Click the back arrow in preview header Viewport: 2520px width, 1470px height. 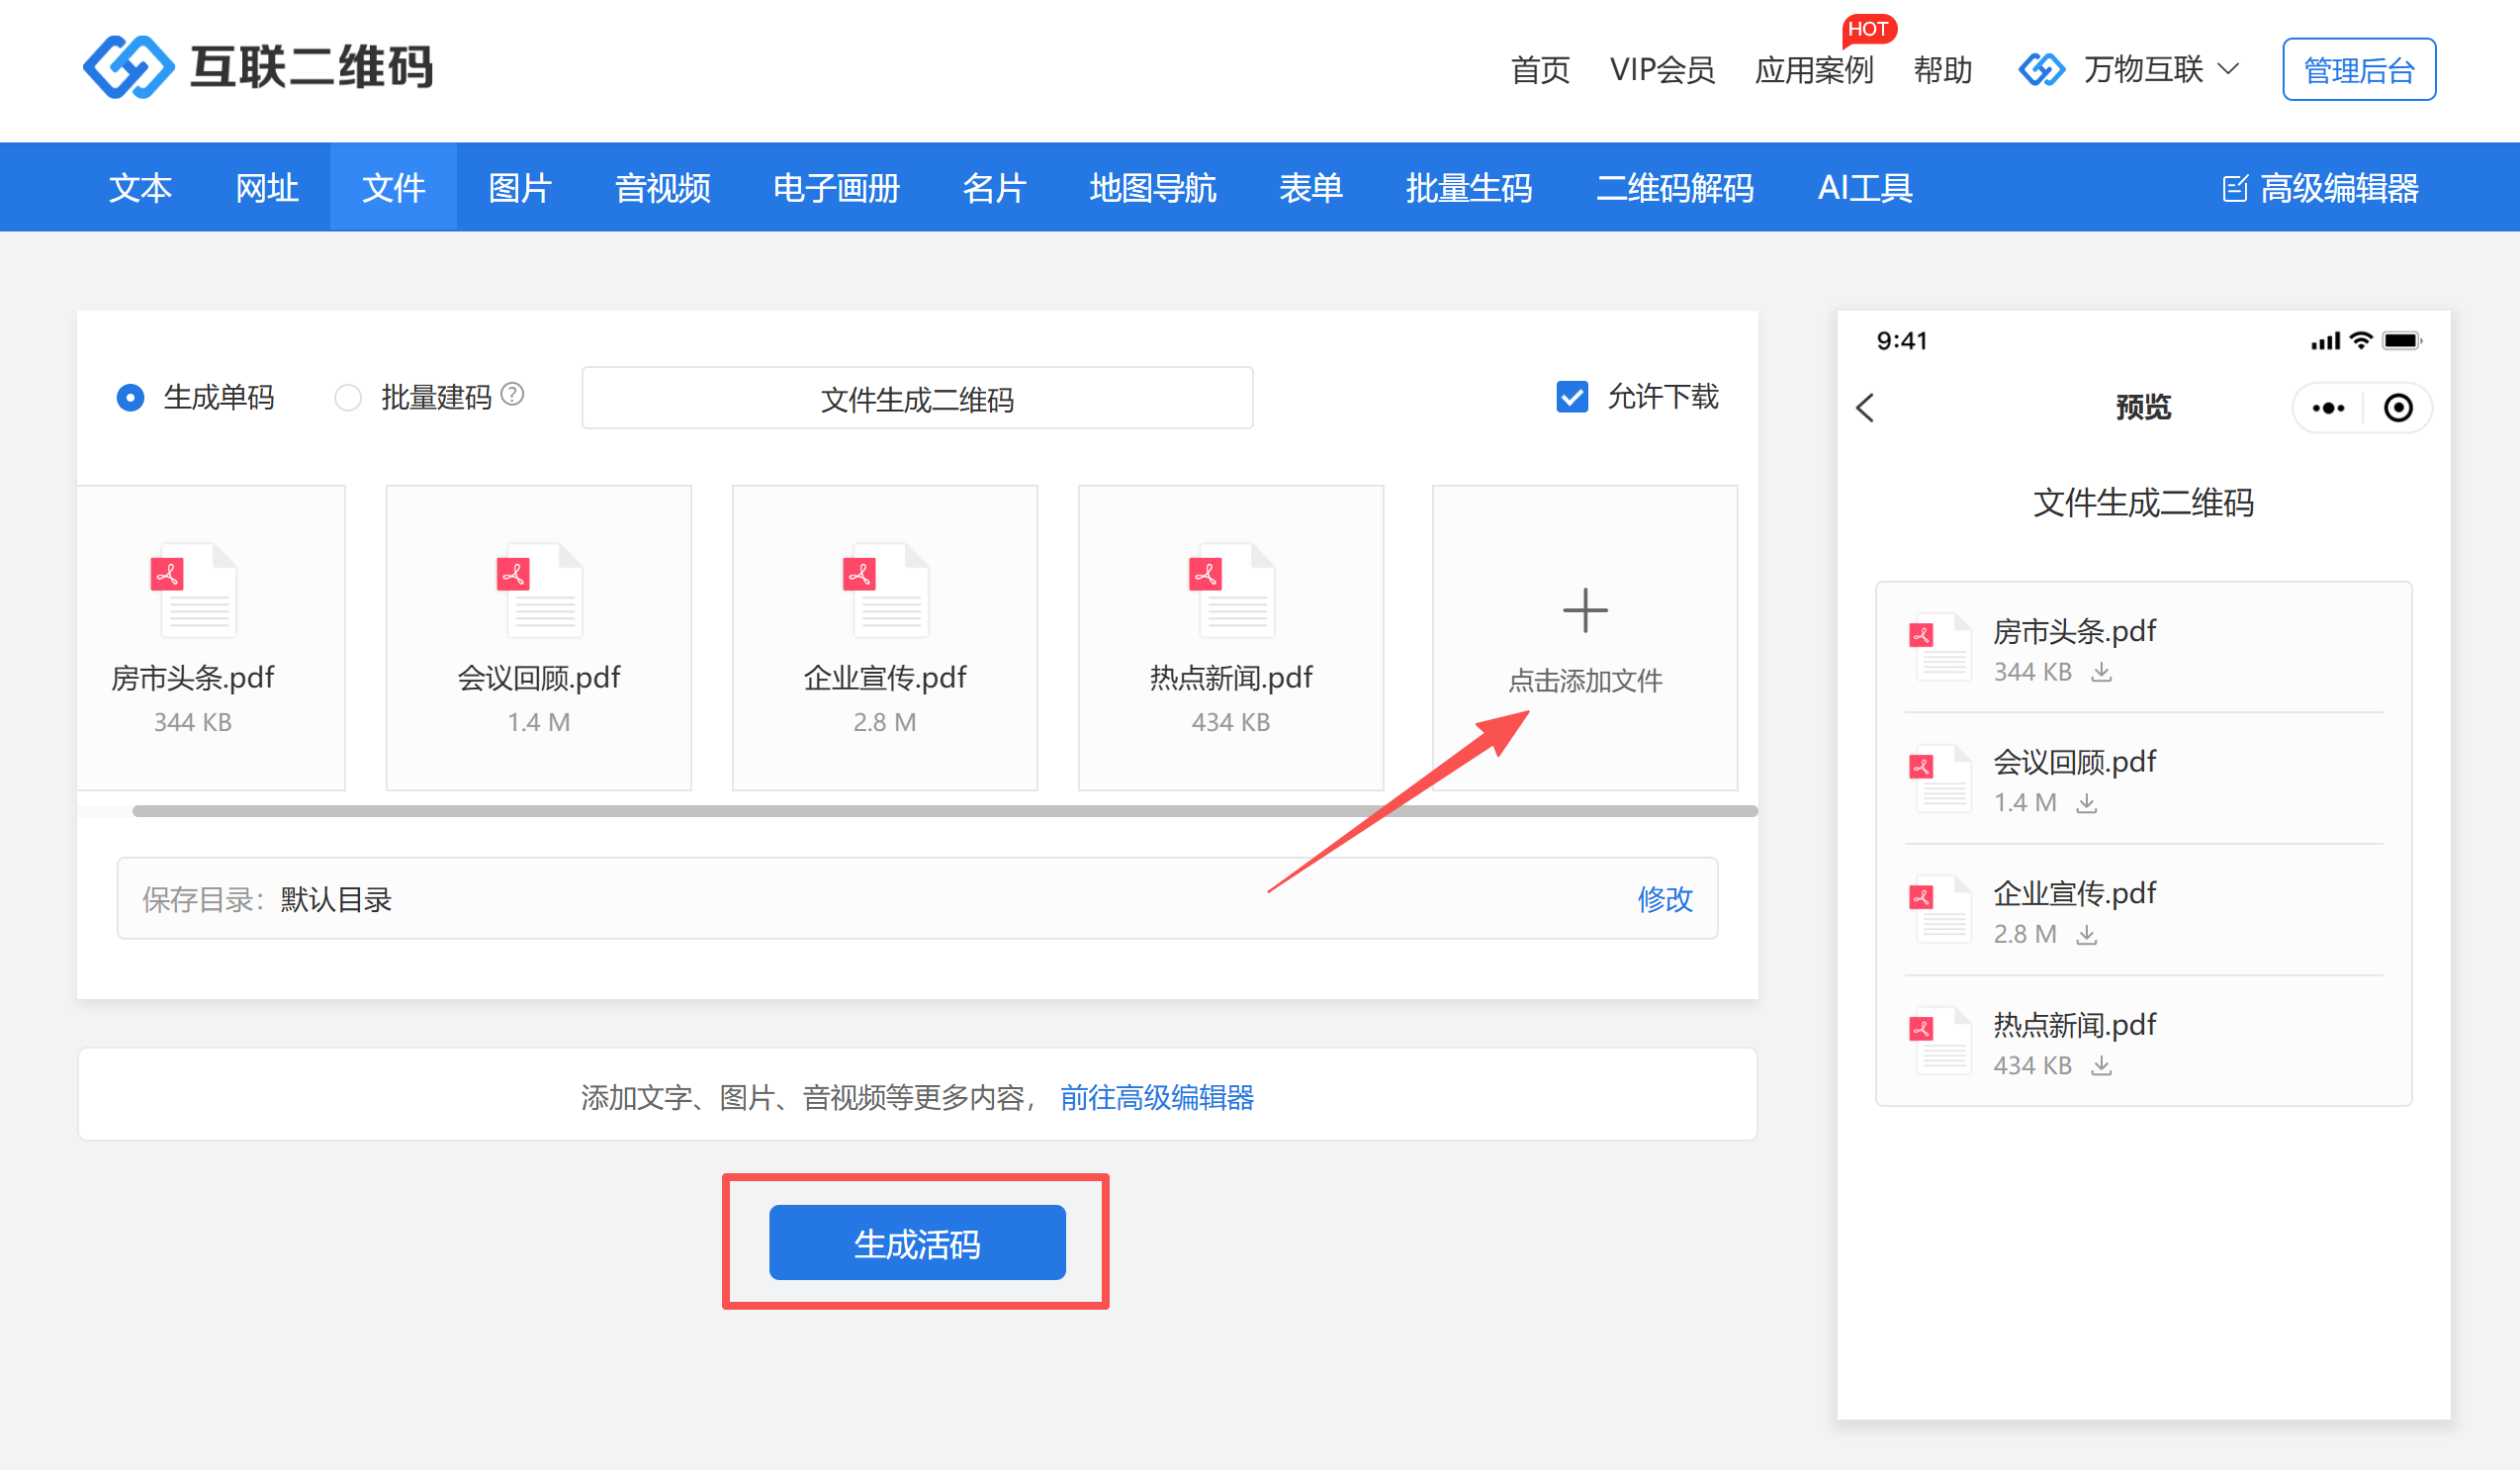tap(1866, 407)
